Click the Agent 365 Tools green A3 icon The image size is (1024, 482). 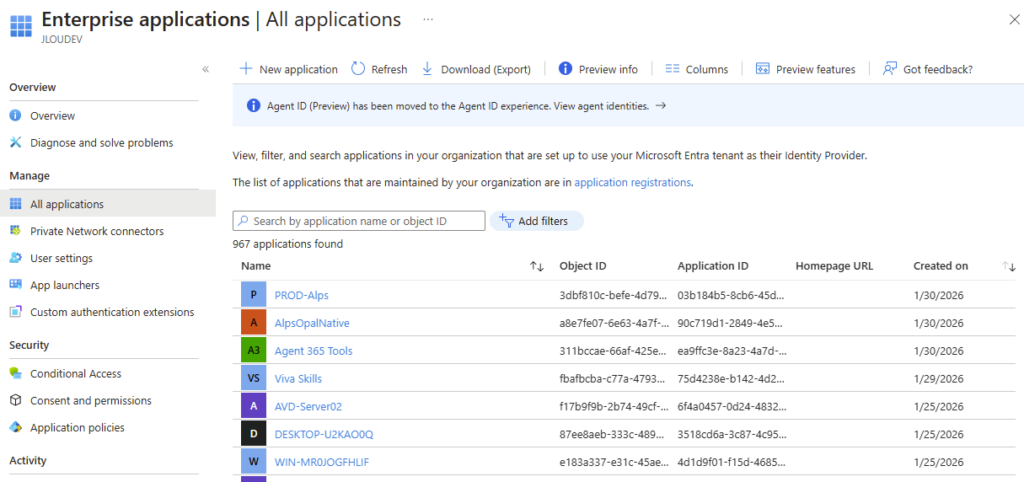coord(254,351)
